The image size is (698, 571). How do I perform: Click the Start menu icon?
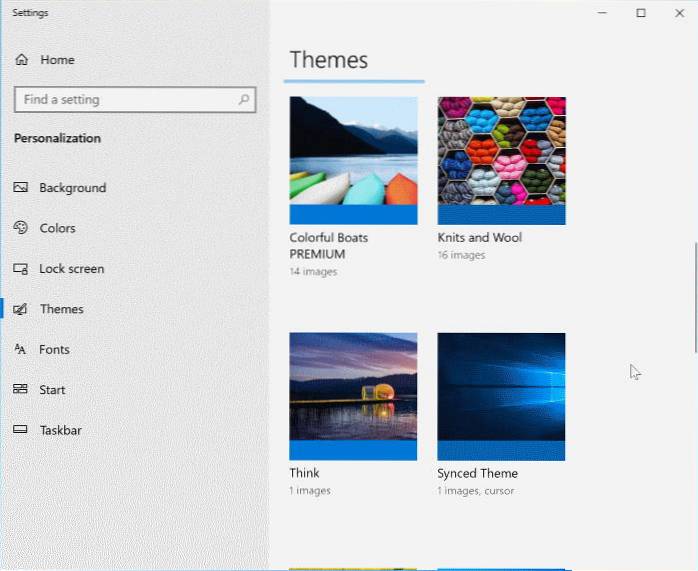pos(20,390)
